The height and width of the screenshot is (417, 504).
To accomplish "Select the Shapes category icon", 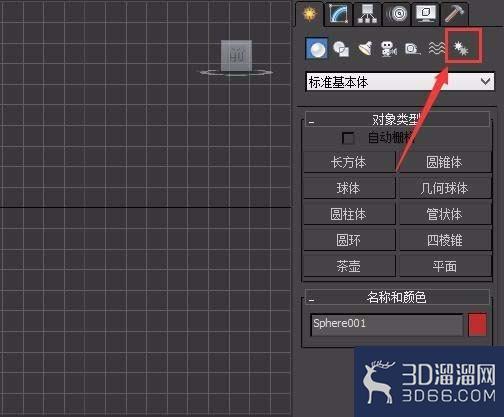I will click(341, 49).
